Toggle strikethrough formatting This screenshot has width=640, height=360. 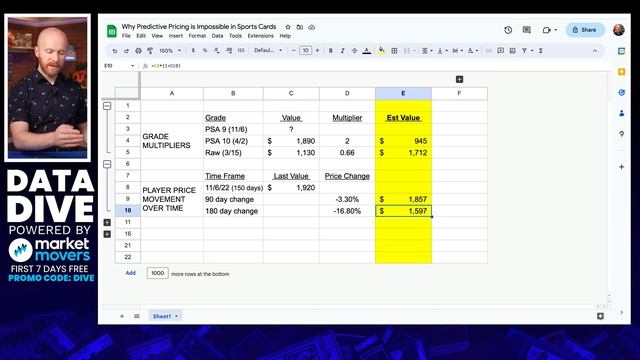pyautogui.click(x=354, y=51)
